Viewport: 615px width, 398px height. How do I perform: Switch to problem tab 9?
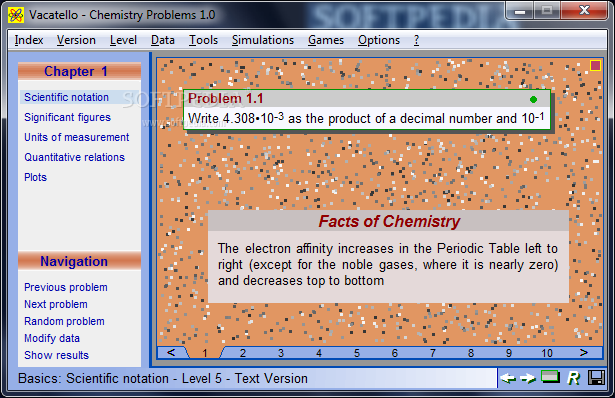(x=509, y=353)
